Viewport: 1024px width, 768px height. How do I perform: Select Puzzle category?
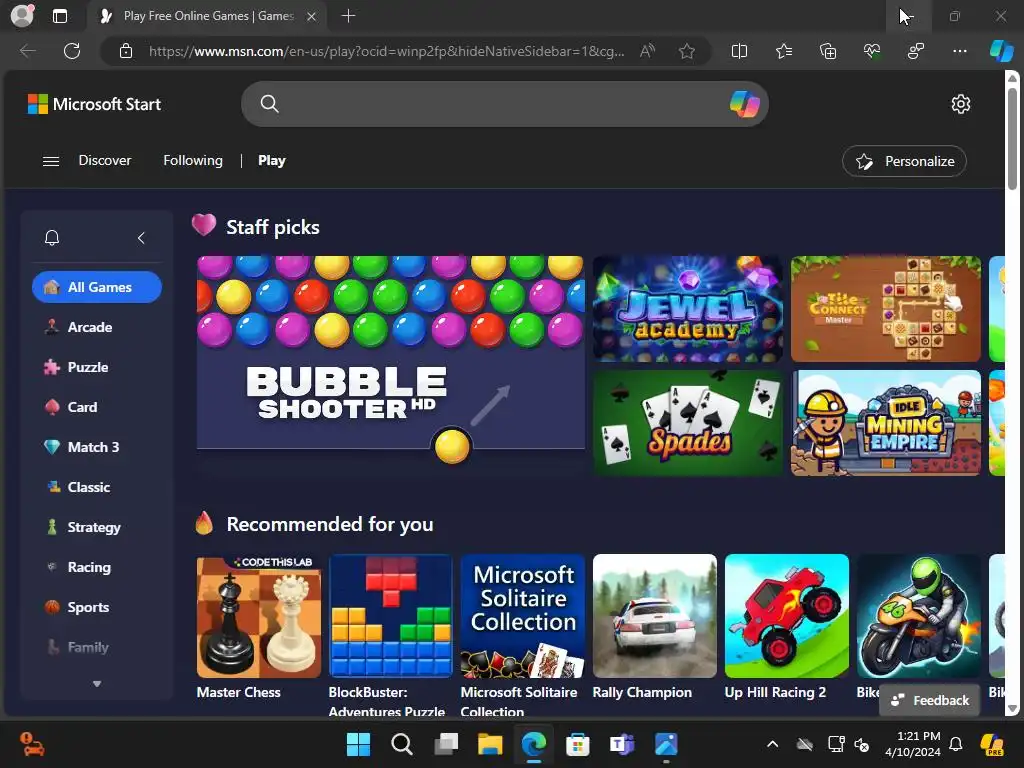coord(97,367)
